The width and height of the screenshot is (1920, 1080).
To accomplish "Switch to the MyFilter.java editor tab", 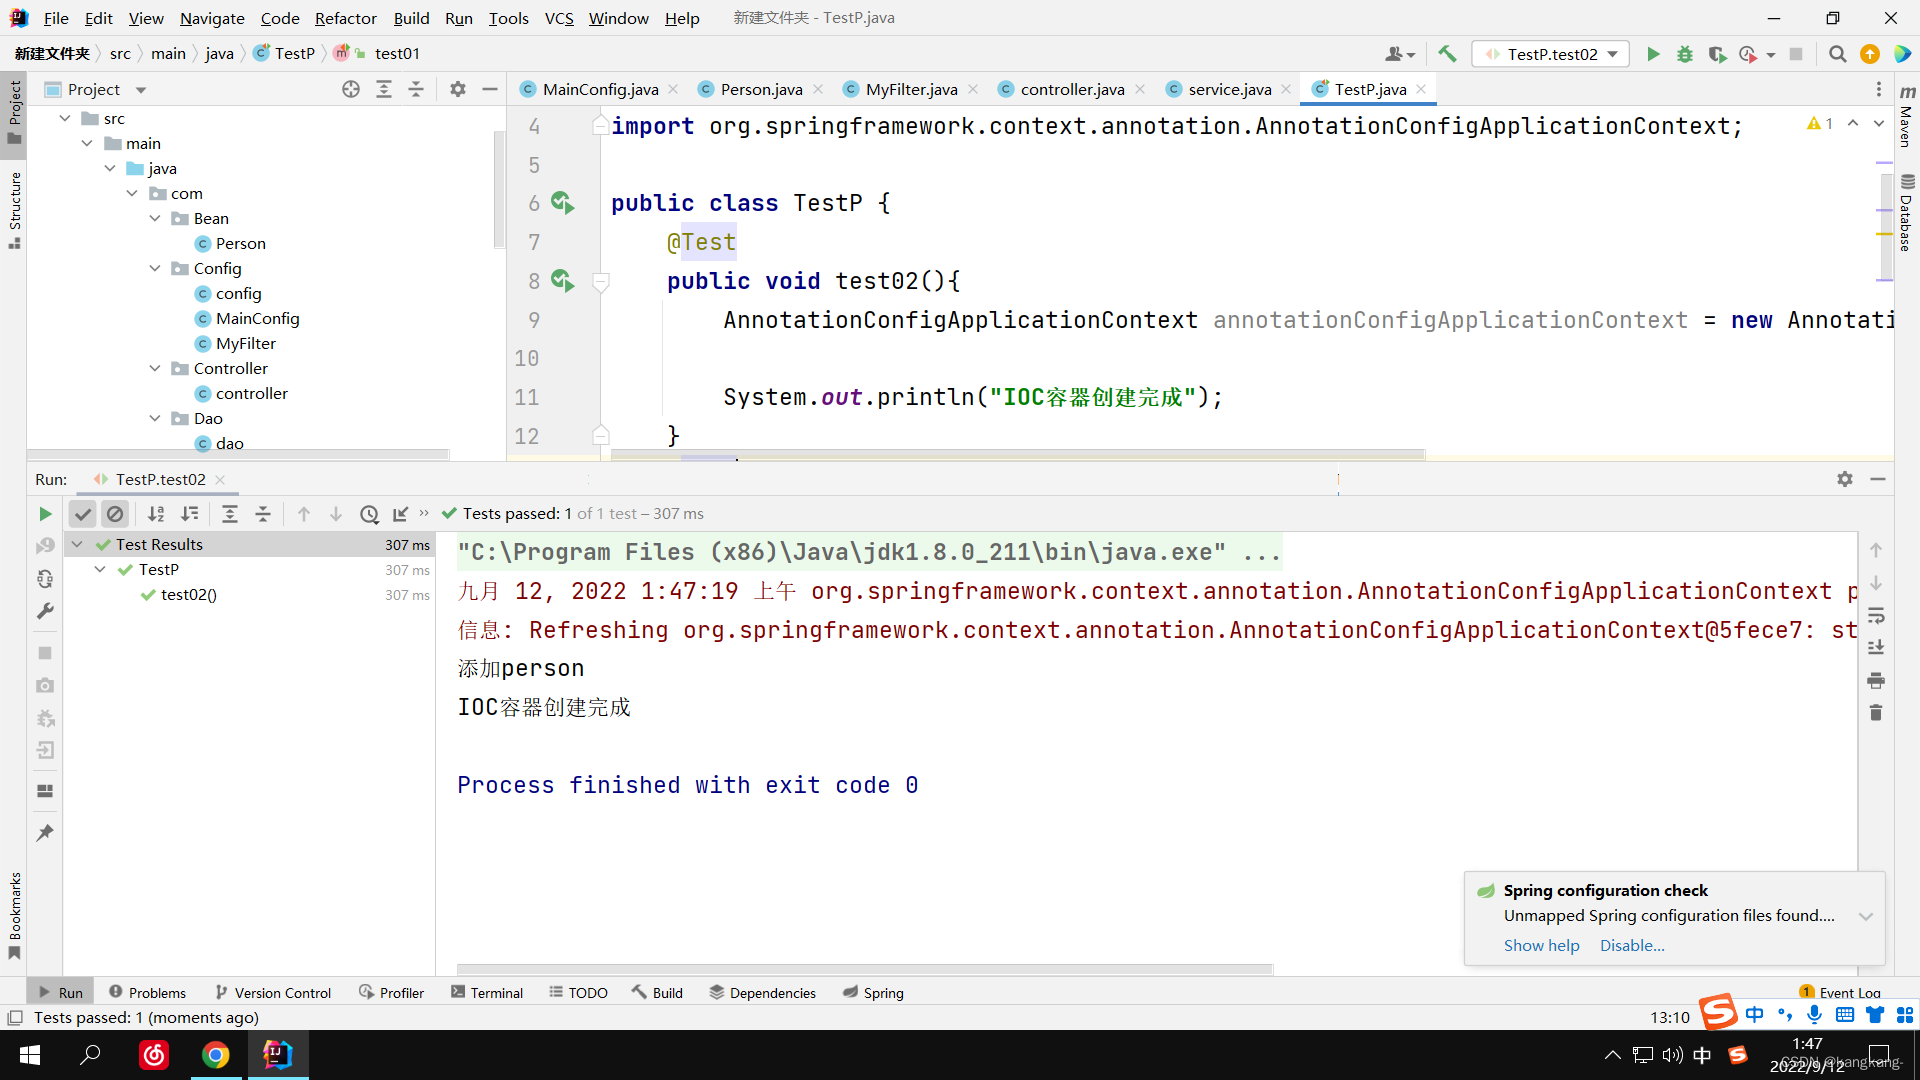I will tap(910, 89).
